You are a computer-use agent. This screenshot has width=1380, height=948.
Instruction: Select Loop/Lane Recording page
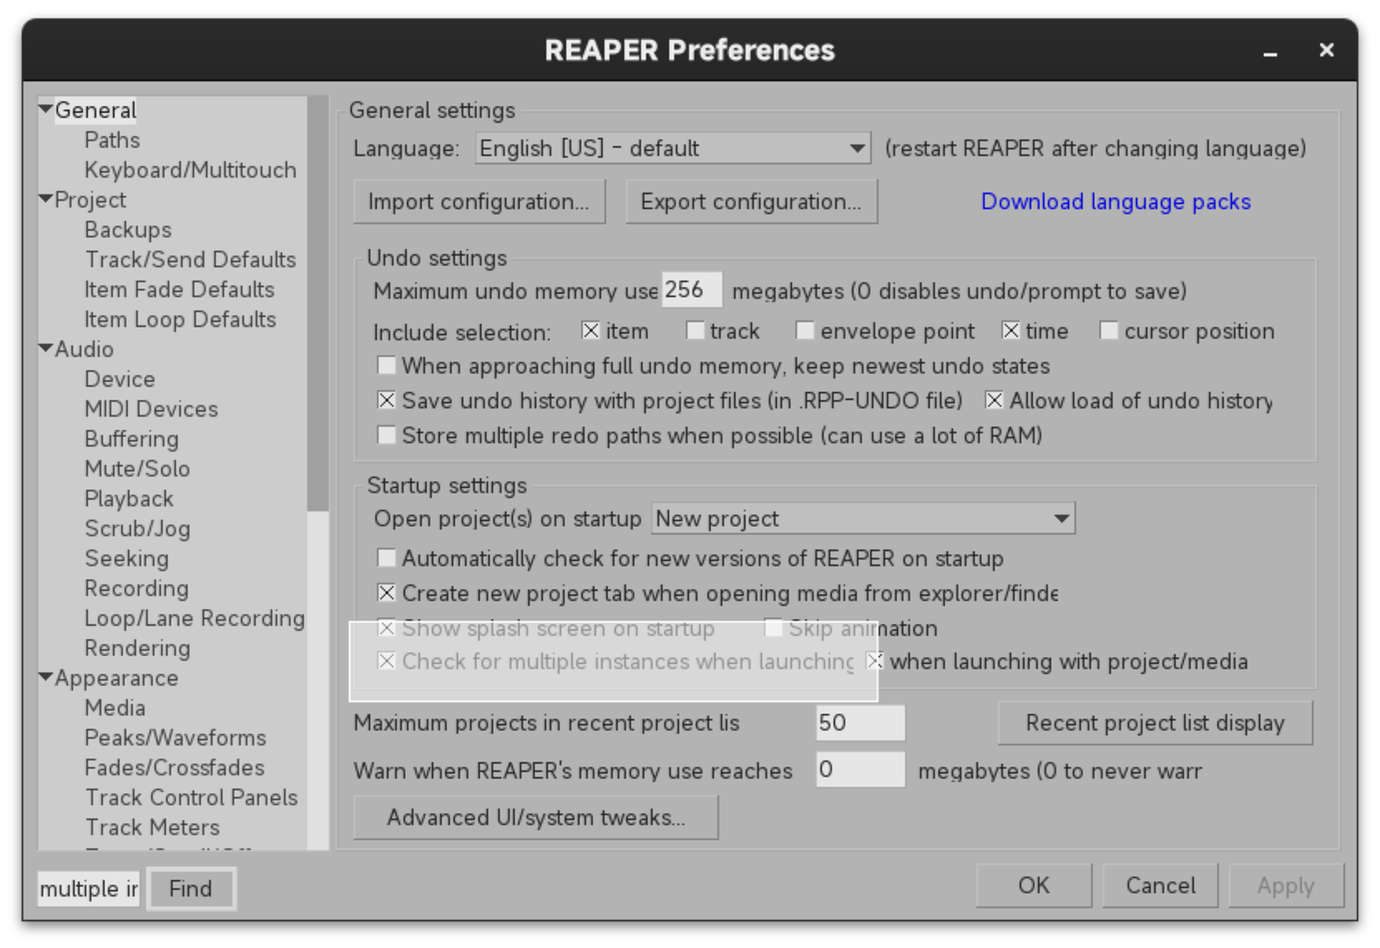click(194, 619)
